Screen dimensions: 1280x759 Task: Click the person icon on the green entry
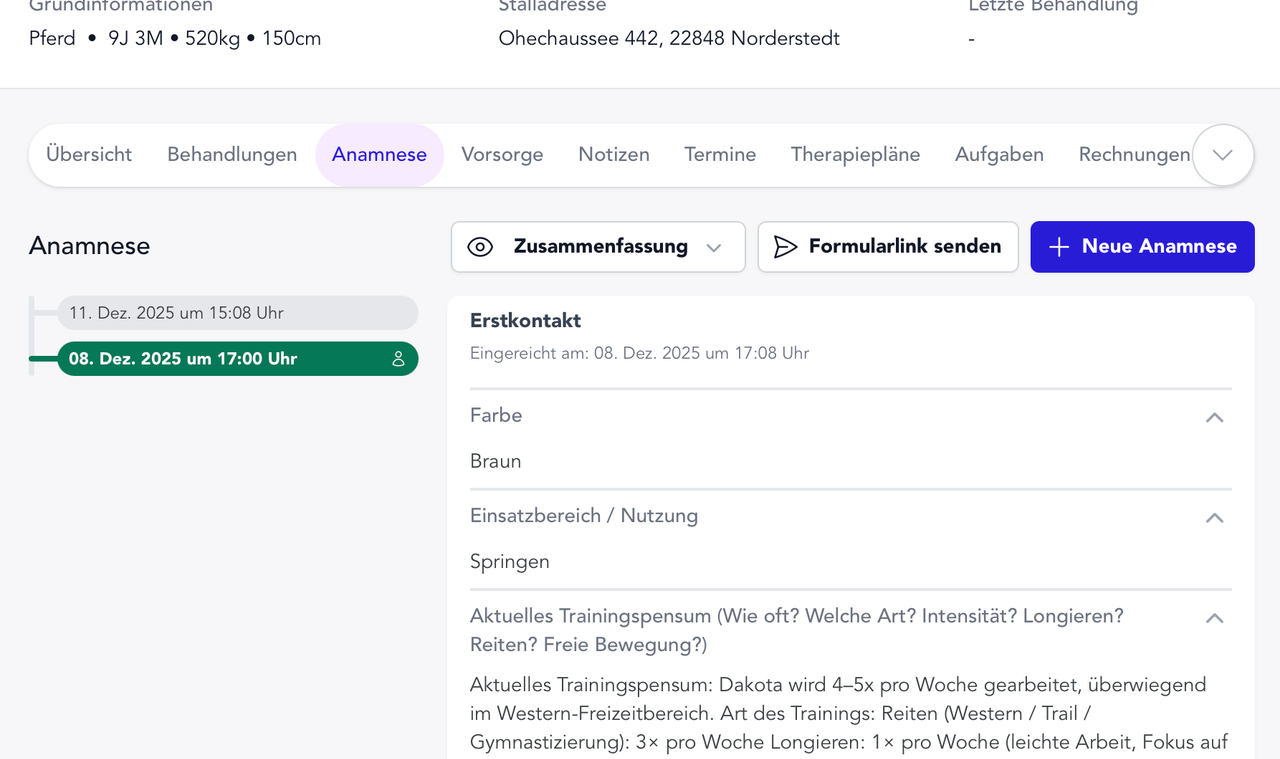tap(398, 359)
